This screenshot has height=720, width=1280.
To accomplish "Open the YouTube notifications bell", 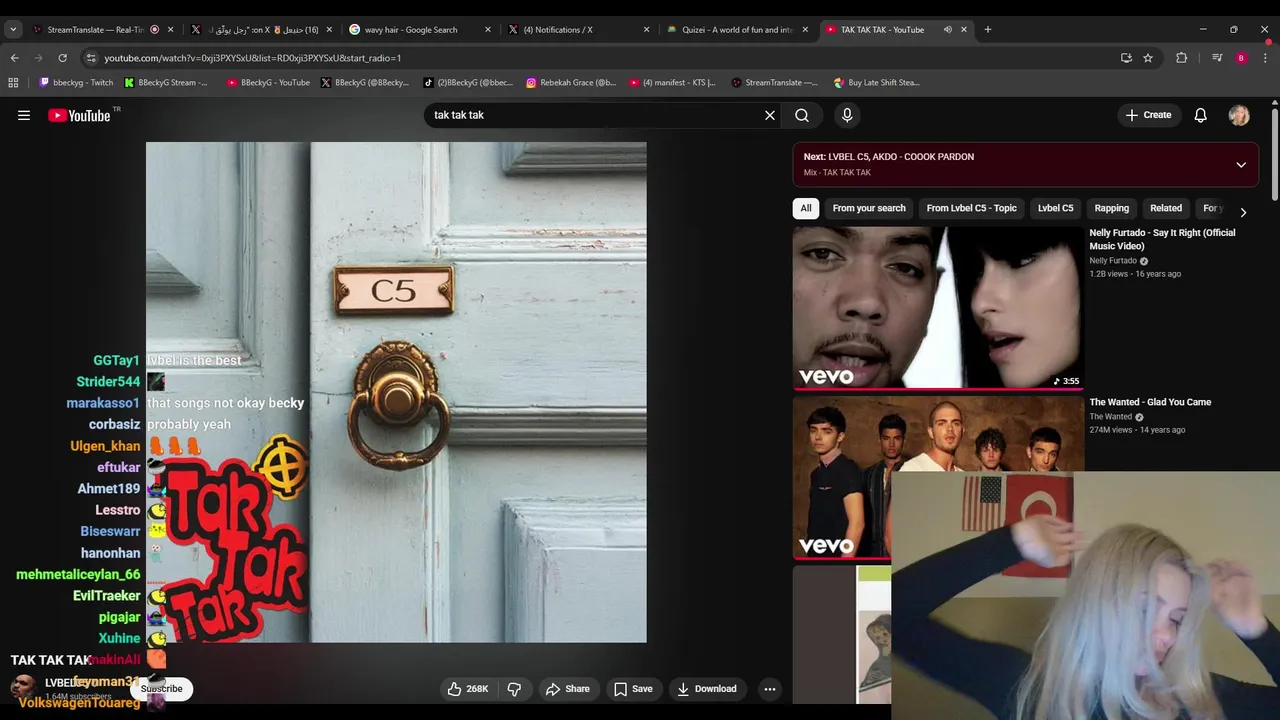I will tap(1200, 115).
